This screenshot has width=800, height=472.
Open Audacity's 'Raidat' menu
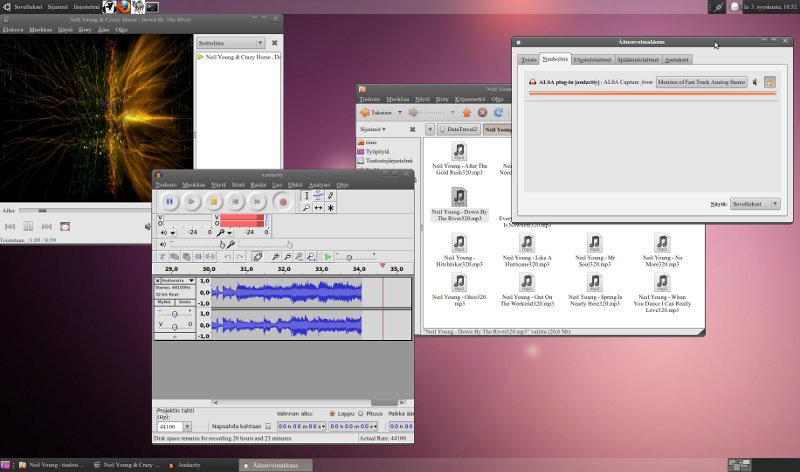(258, 185)
